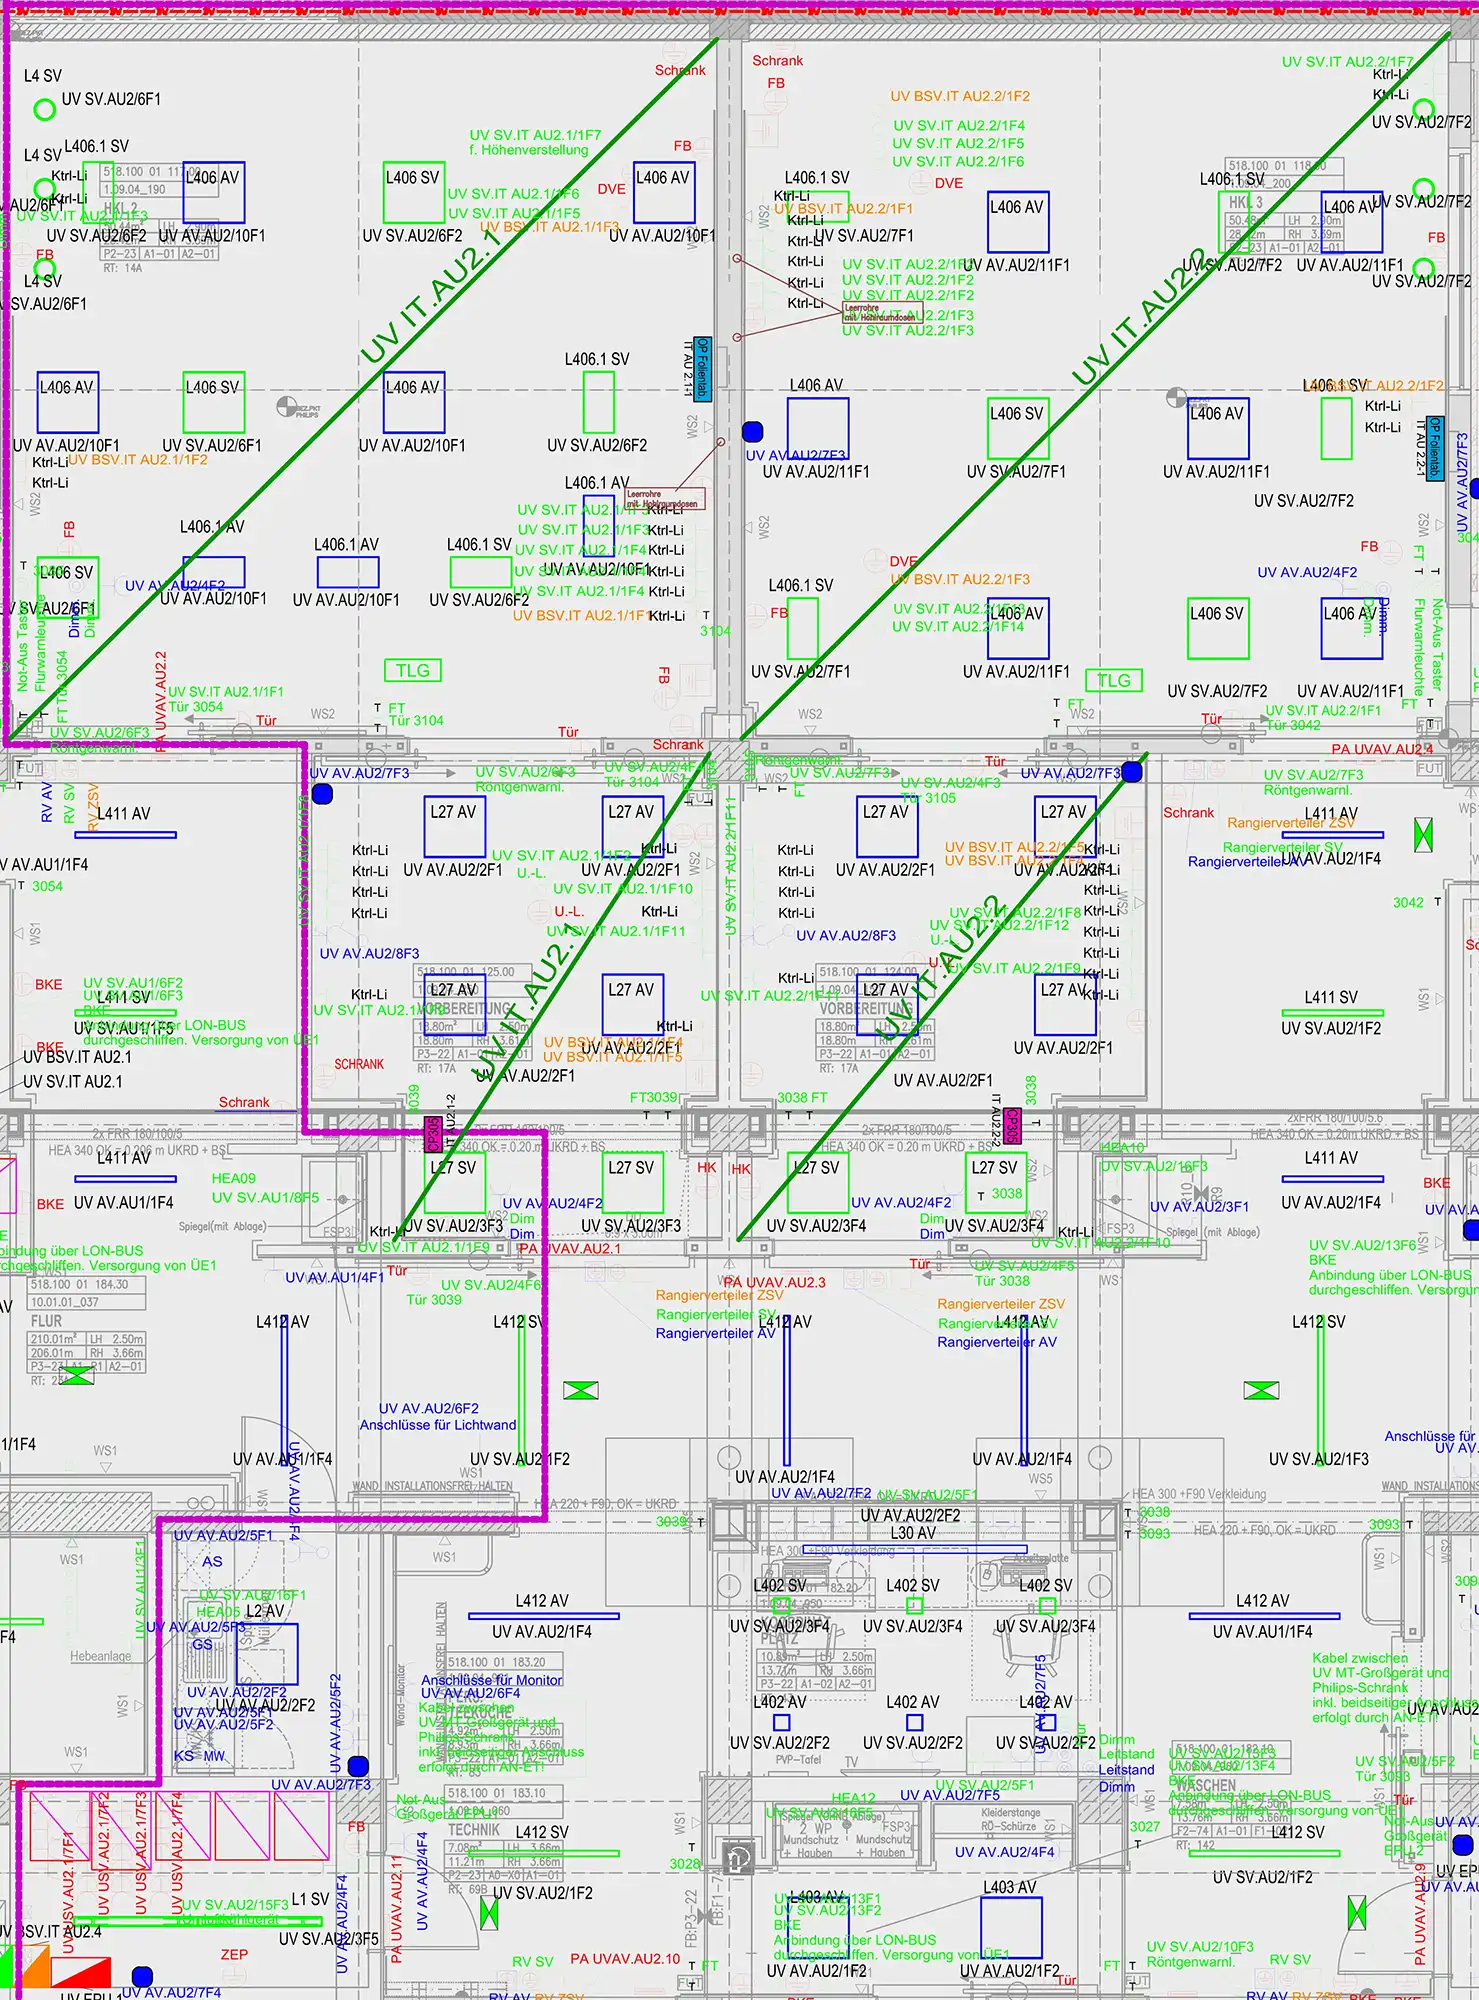Viewport: 1479px width, 2000px height.
Task: Click the green crossed box below UV SV.AU2/1F2 in TECHNIK
Action: click(x=489, y=1913)
